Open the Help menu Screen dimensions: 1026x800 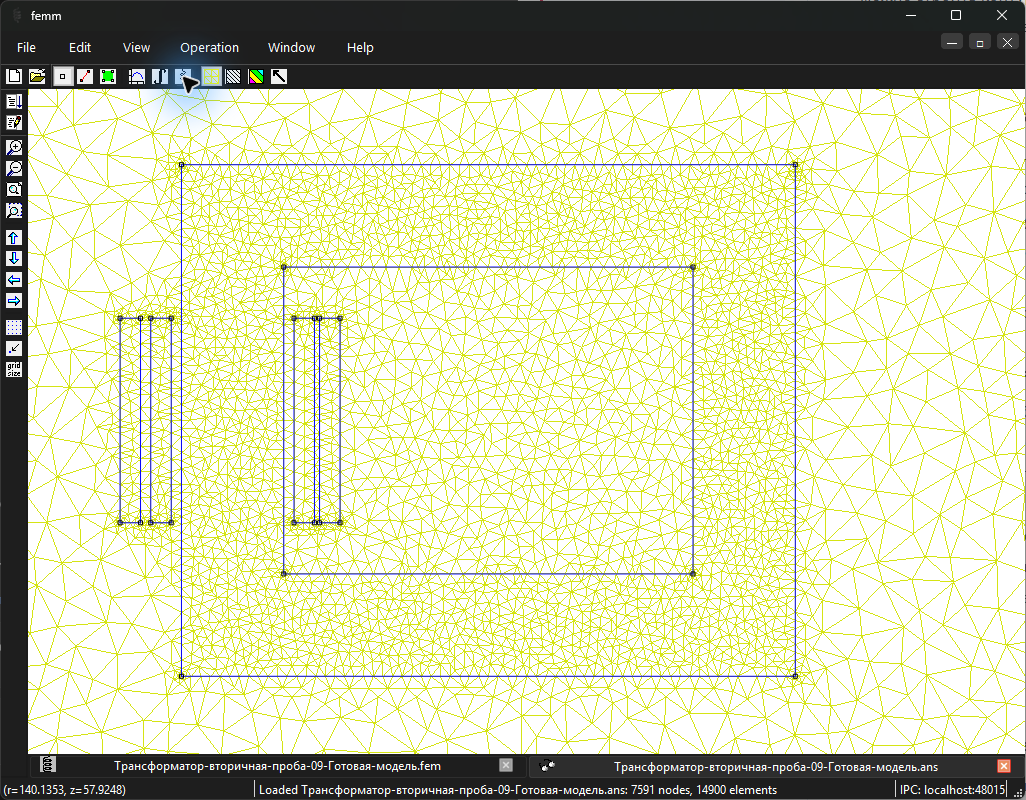click(360, 47)
